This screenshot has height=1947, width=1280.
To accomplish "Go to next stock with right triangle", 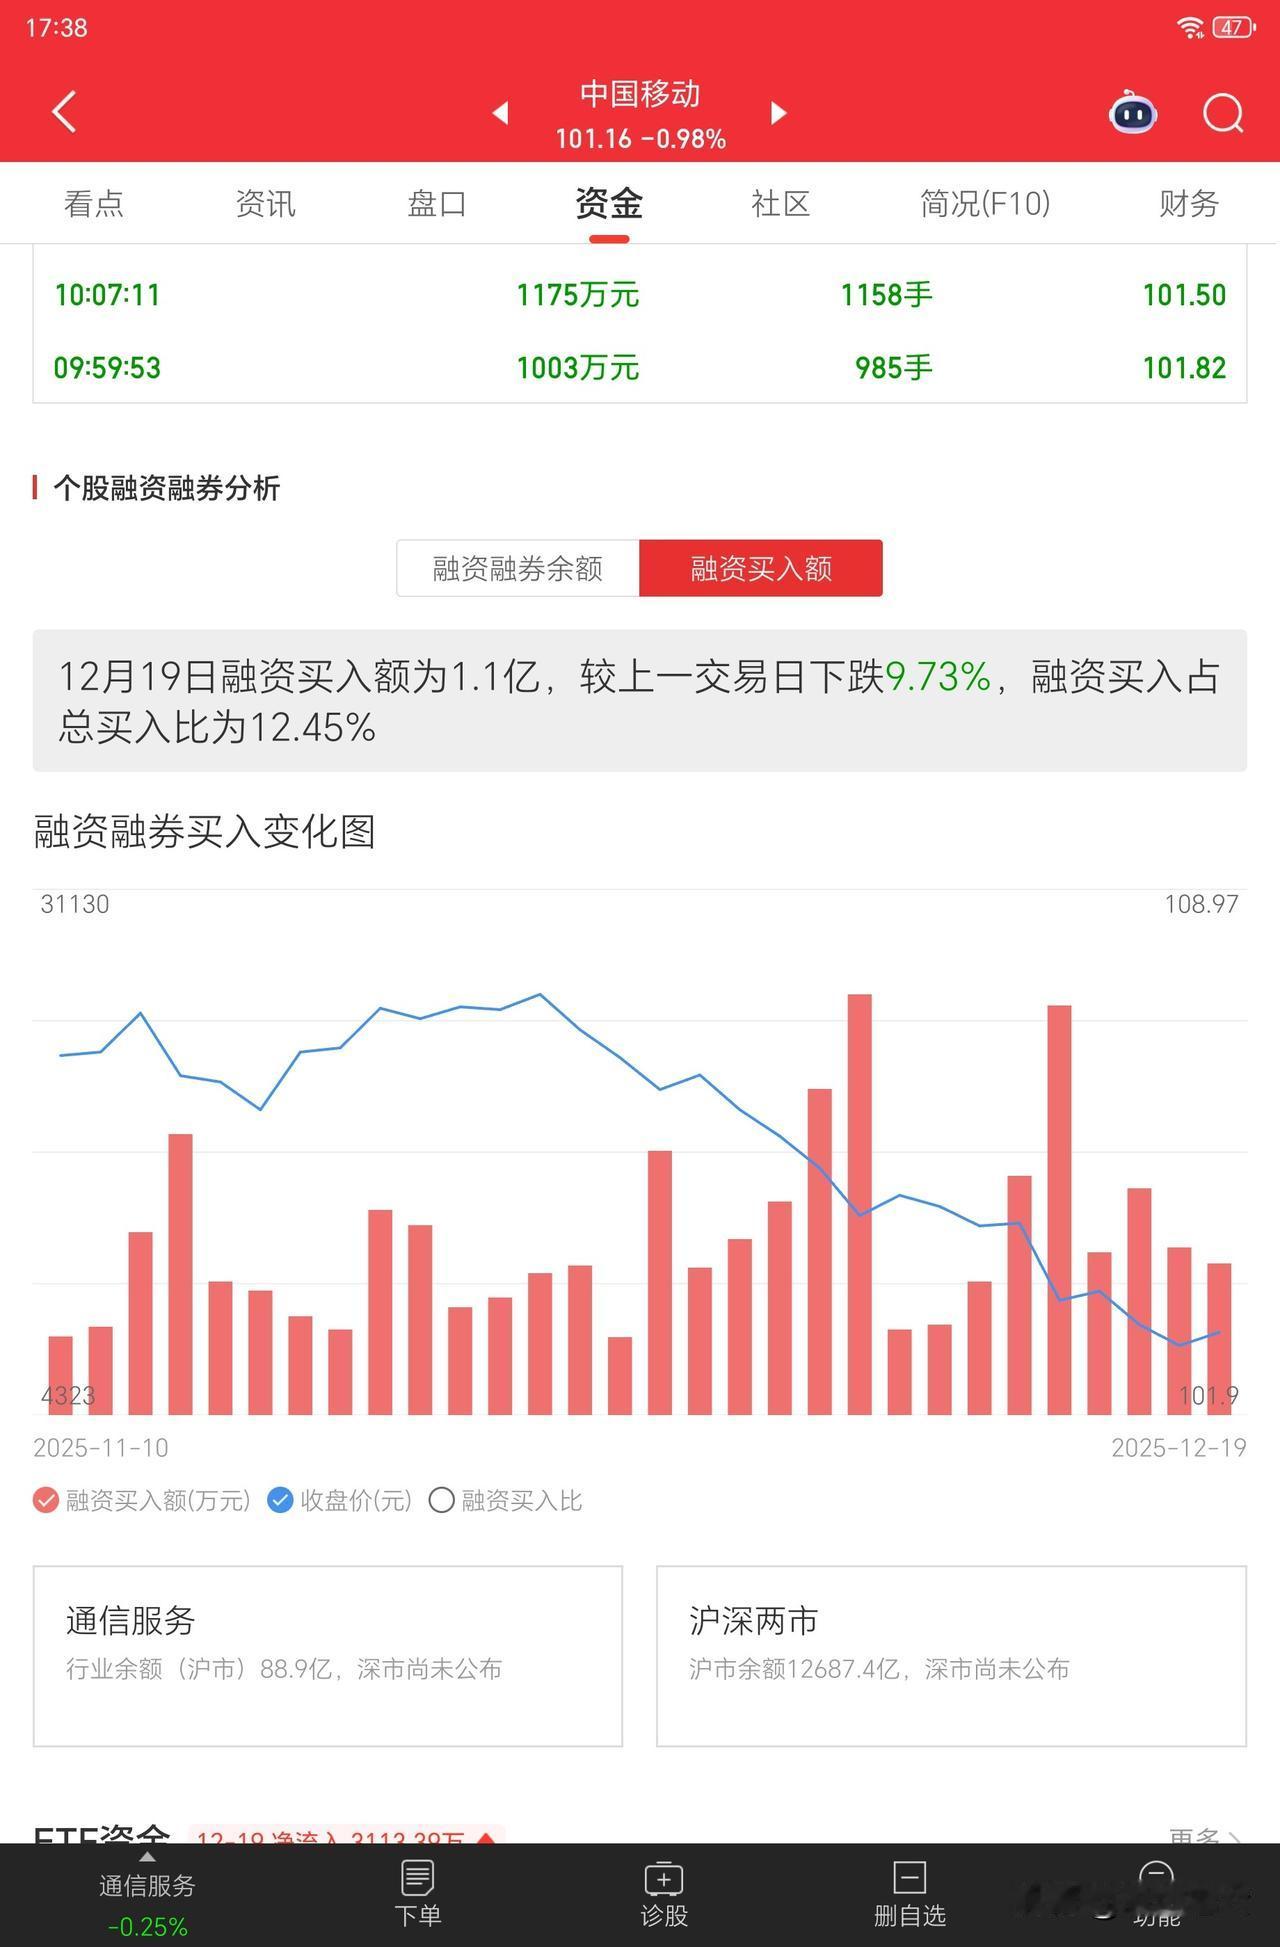I will click(x=779, y=113).
